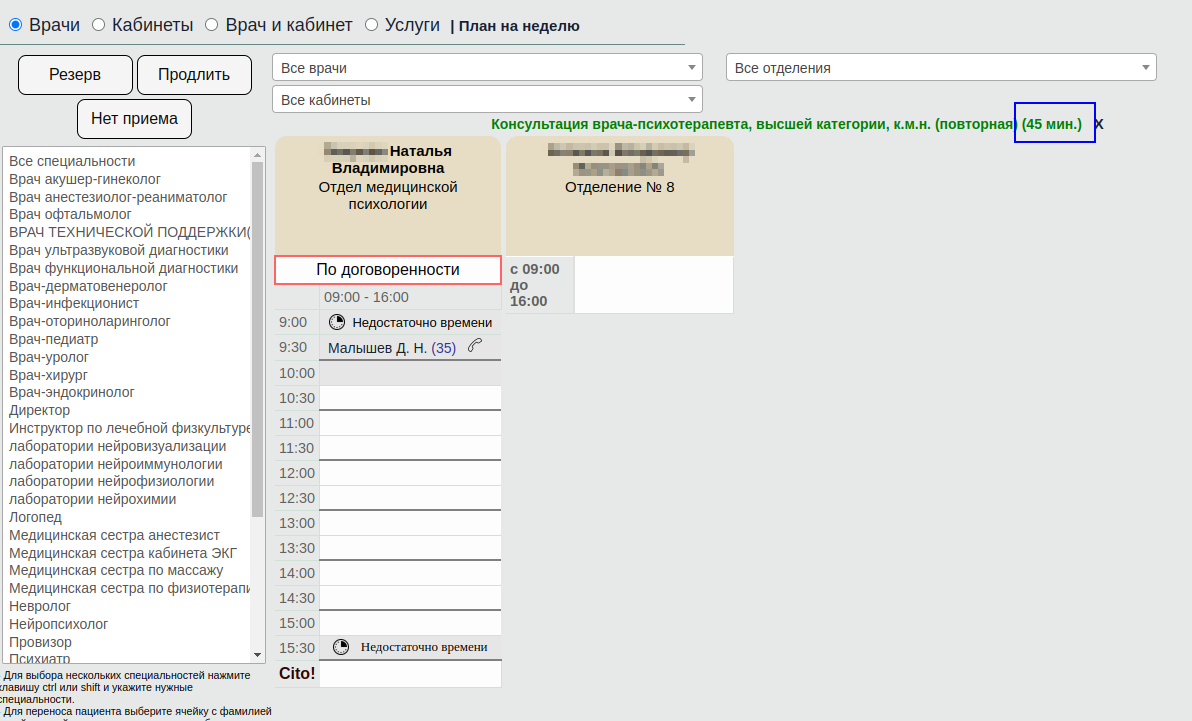Click the clock icon at 9:00 slot
Viewport: 1192px width, 721px height.
coord(337,322)
